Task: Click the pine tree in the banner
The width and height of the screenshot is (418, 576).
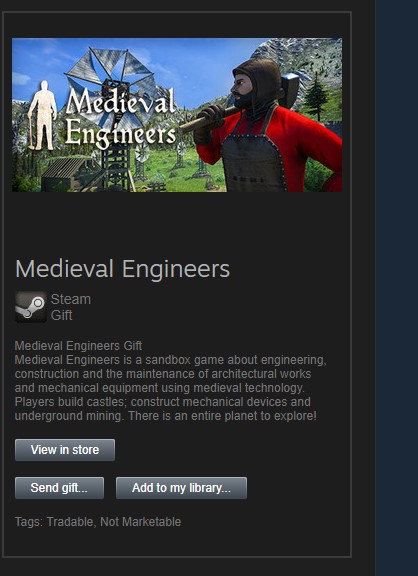Action: tap(316, 97)
